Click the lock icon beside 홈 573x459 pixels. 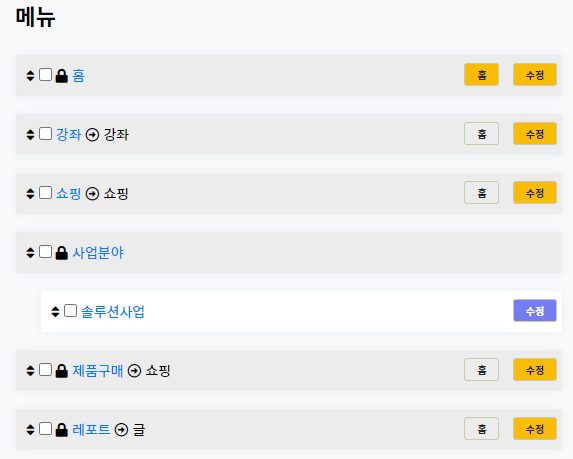click(x=61, y=76)
